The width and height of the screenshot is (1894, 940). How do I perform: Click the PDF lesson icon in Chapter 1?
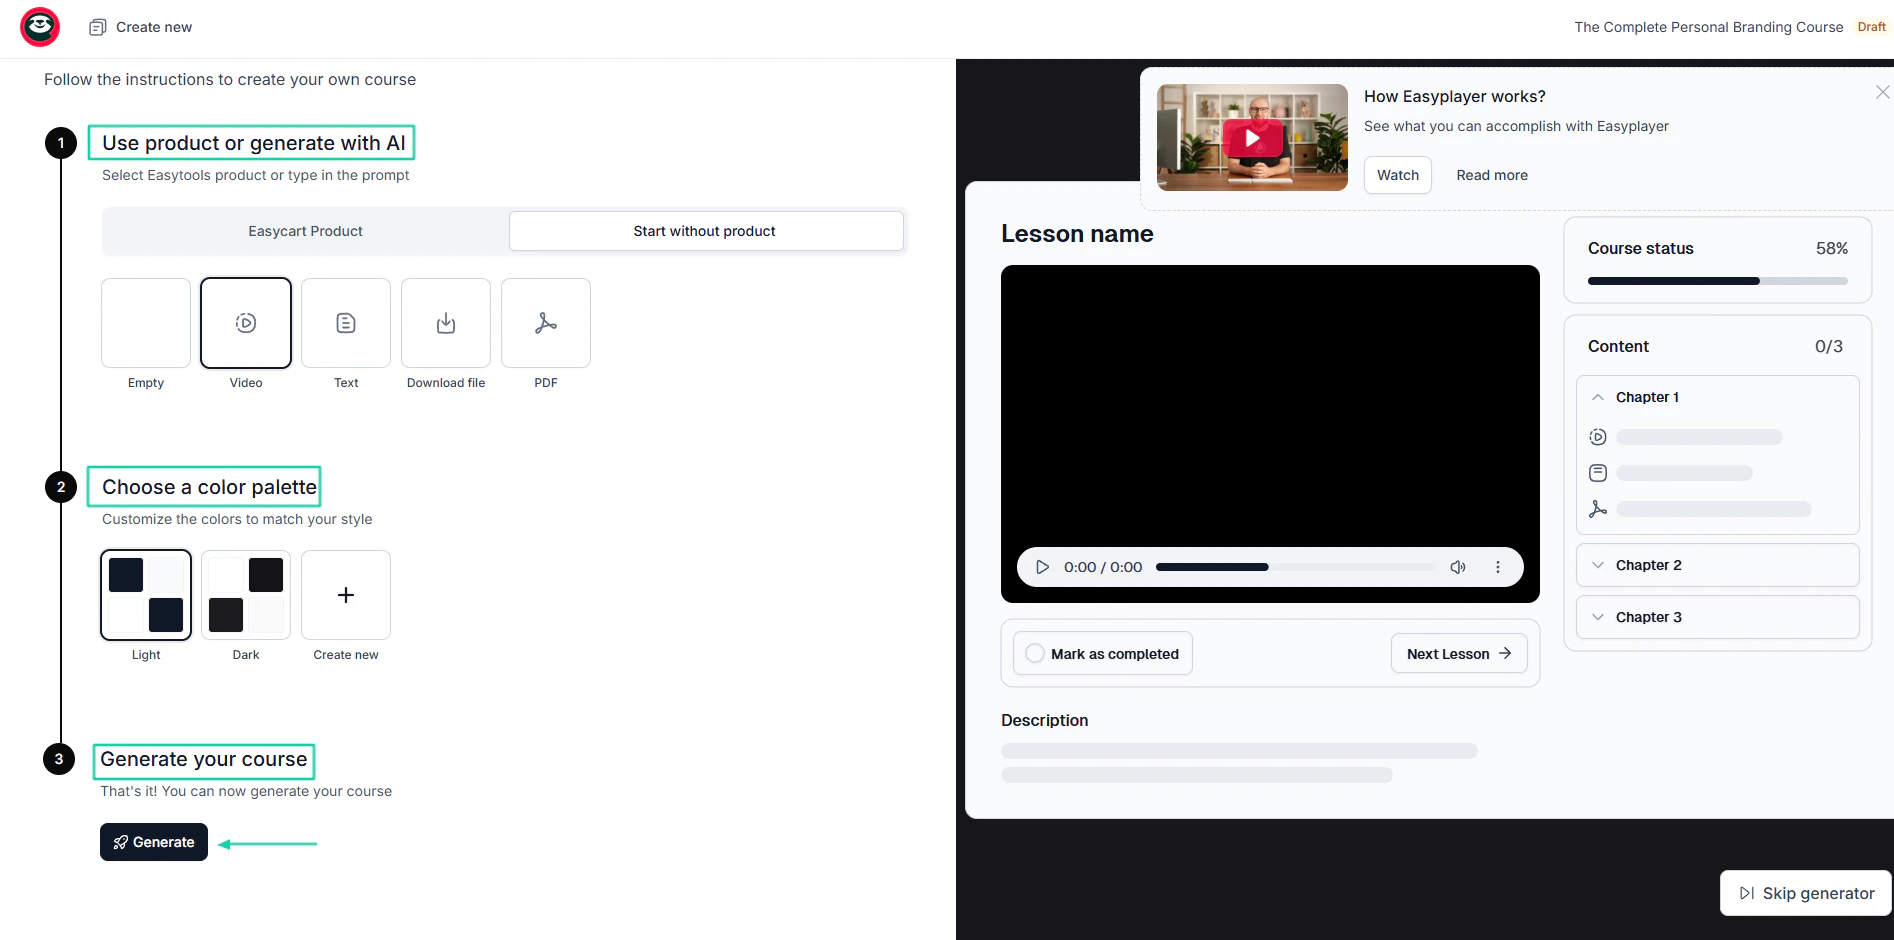(1598, 509)
